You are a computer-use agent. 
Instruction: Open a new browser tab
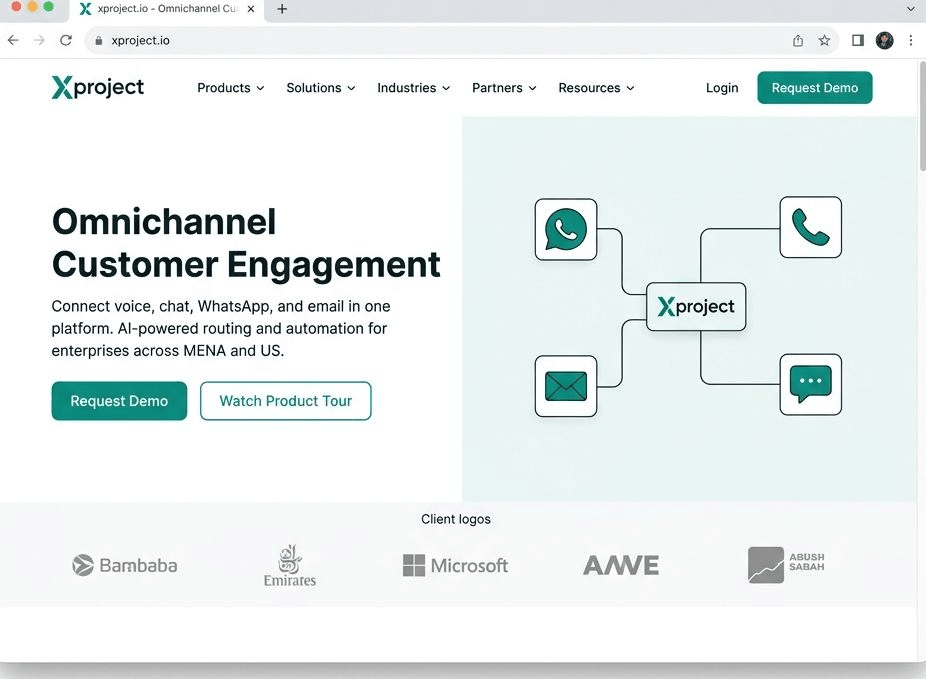click(282, 9)
